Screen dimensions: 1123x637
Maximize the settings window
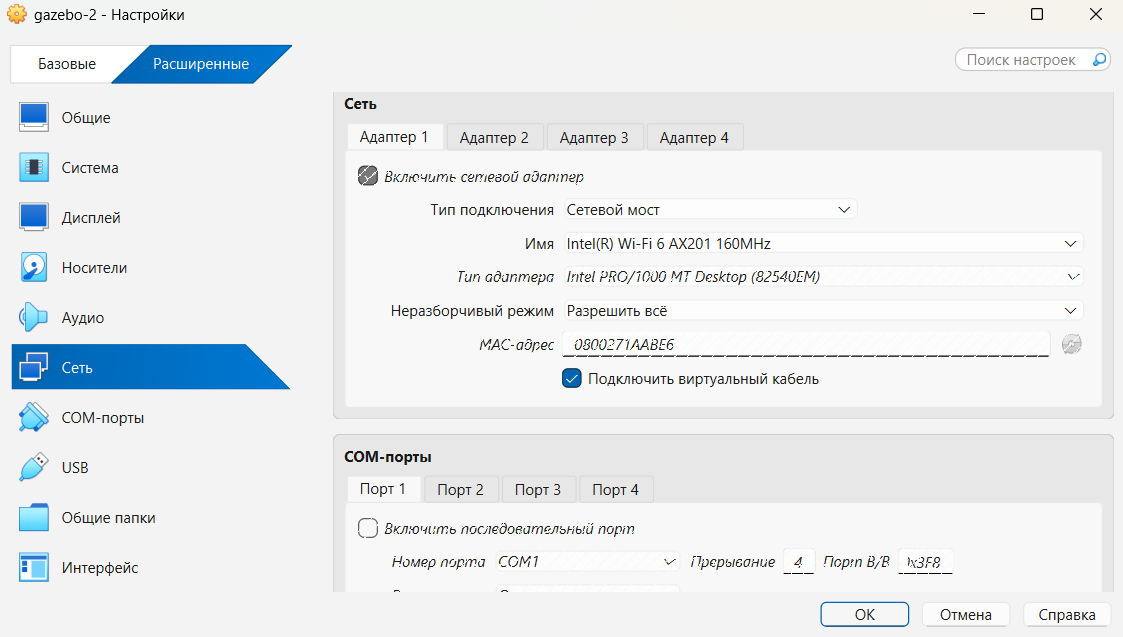[x=1036, y=14]
